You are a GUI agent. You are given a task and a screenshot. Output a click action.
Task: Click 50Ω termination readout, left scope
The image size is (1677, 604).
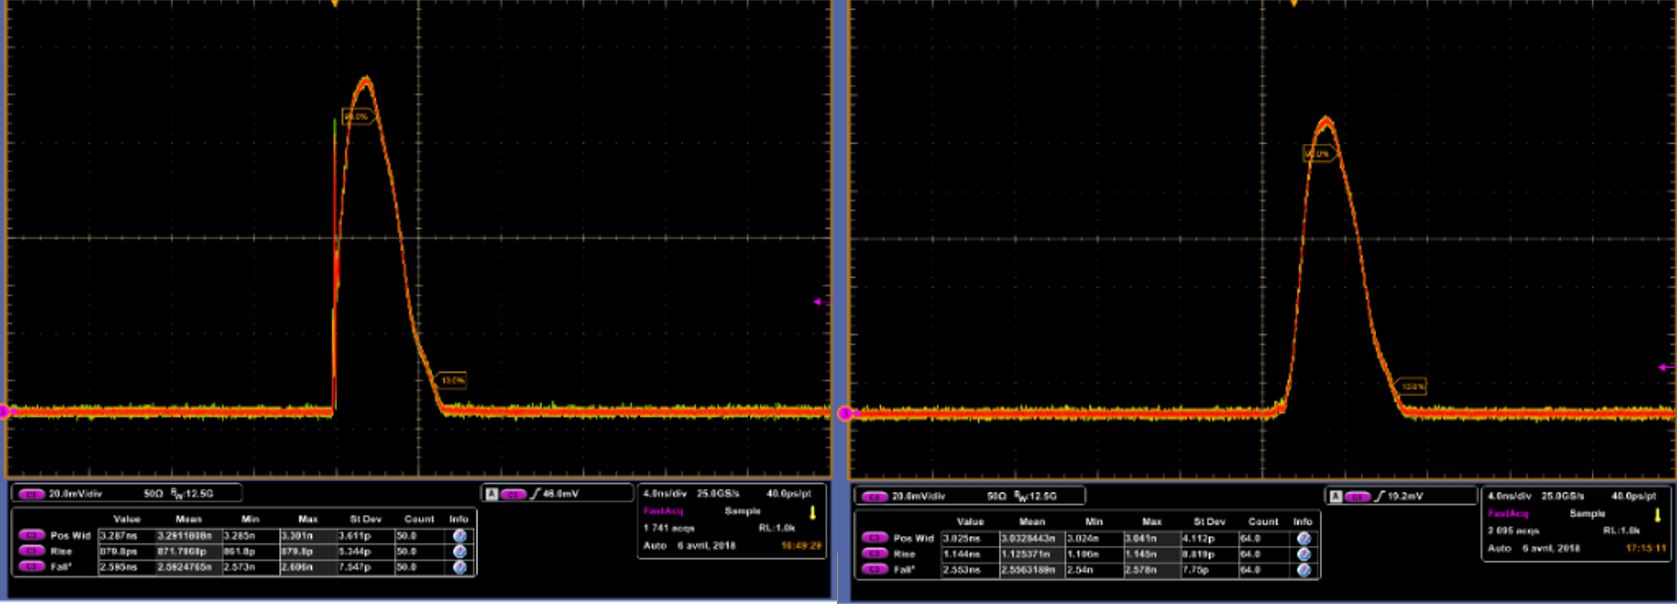tap(152, 494)
